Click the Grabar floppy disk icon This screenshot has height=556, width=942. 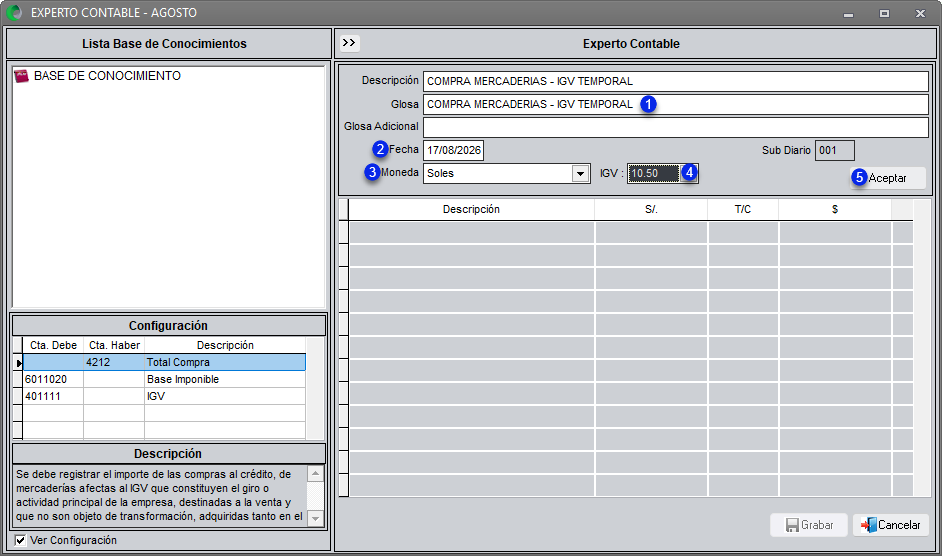coord(792,525)
